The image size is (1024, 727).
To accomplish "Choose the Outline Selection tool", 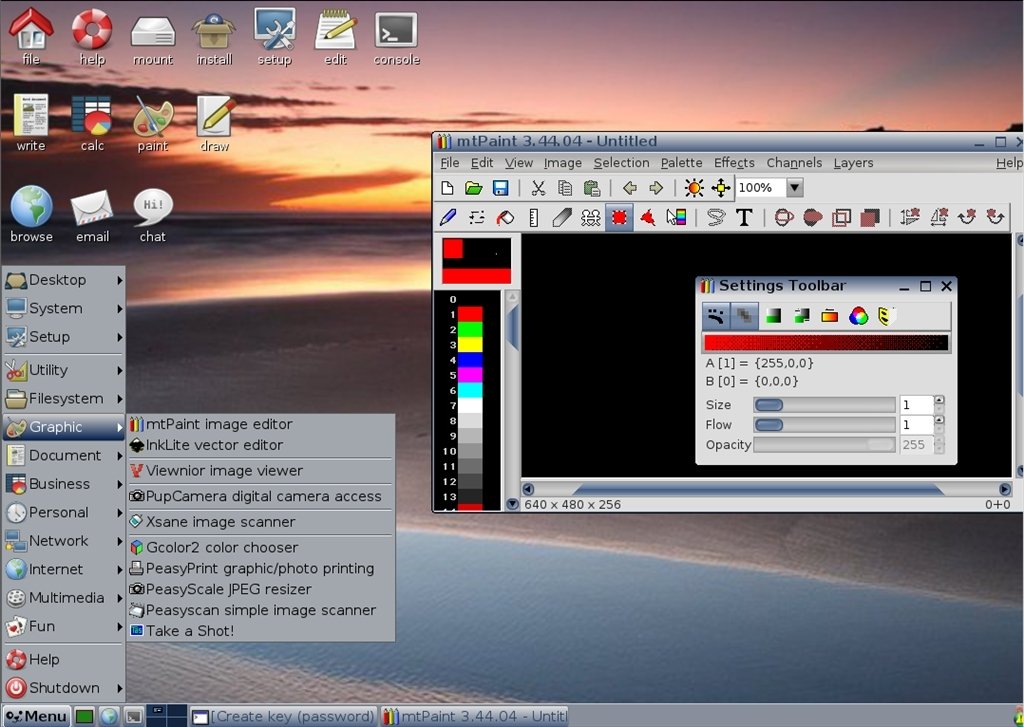I will pyautogui.click(x=841, y=217).
